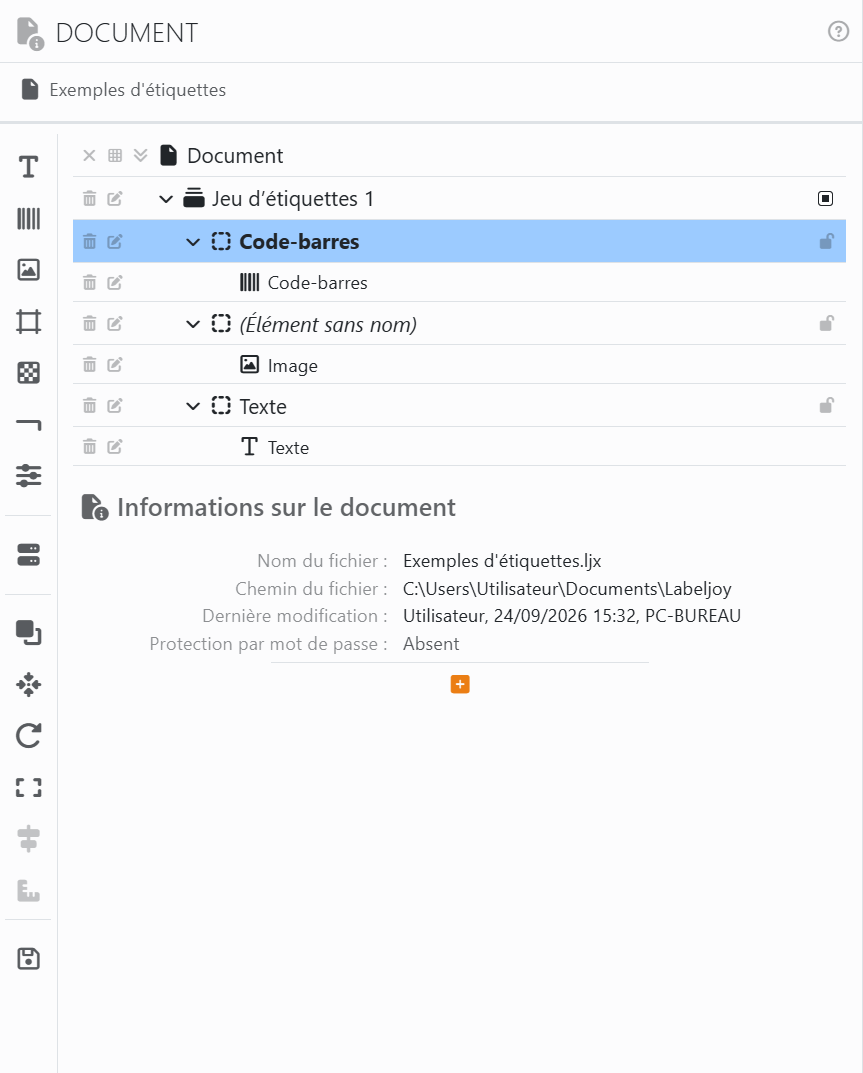Viewport: 863px width, 1073px height.
Task: Select the Text tool in sidebar
Action: 28,167
